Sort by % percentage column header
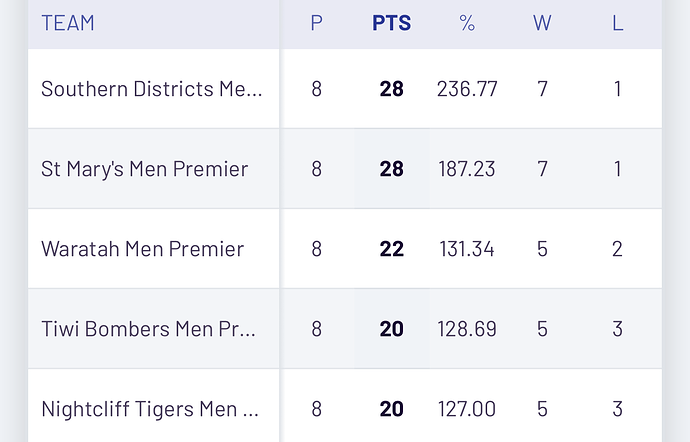 coord(467,23)
